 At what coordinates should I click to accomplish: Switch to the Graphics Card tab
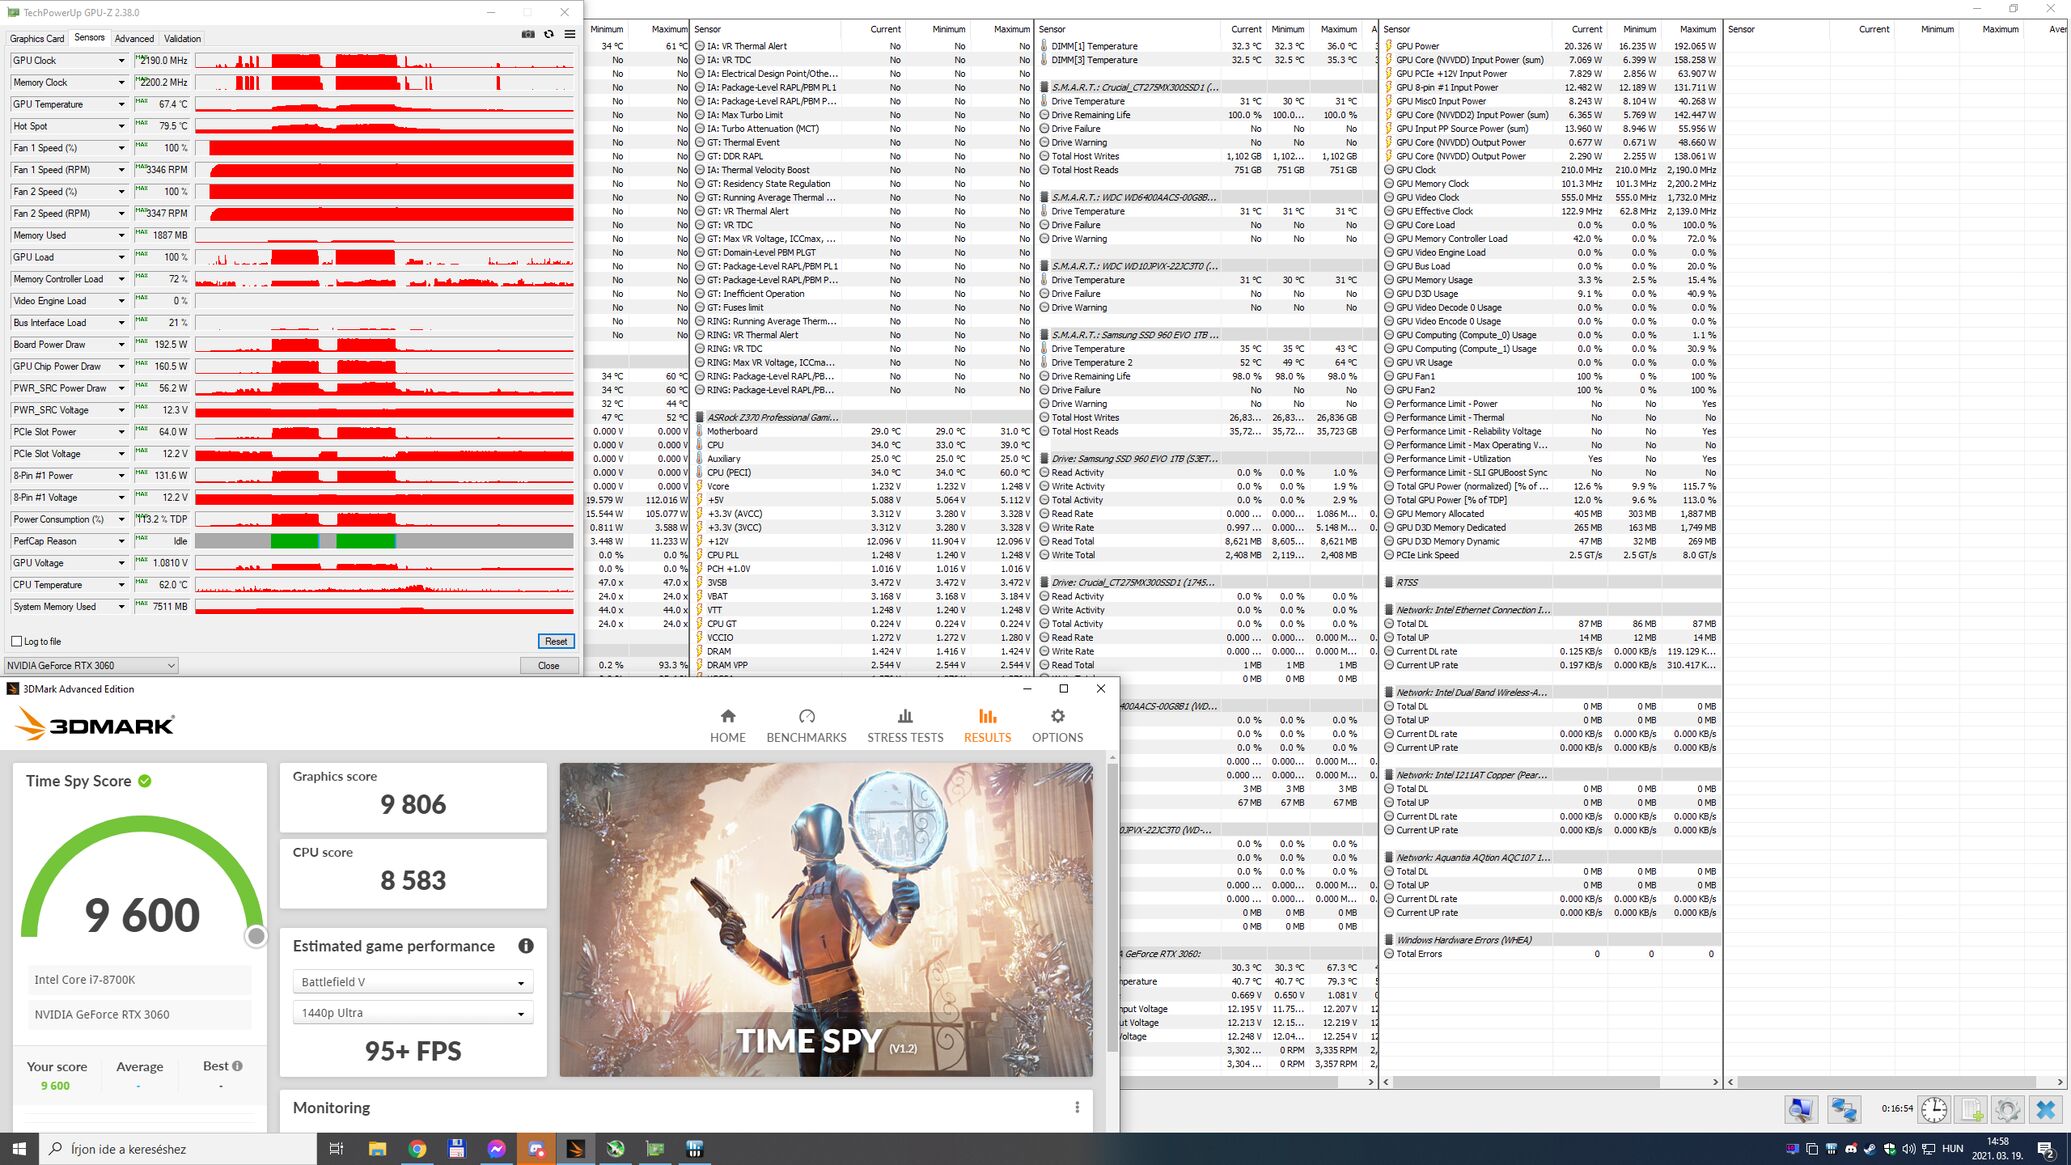click(x=37, y=39)
